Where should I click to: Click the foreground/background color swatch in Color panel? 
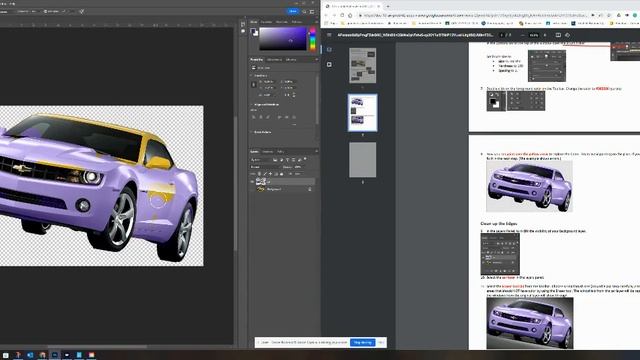click(x=254, y=32)
